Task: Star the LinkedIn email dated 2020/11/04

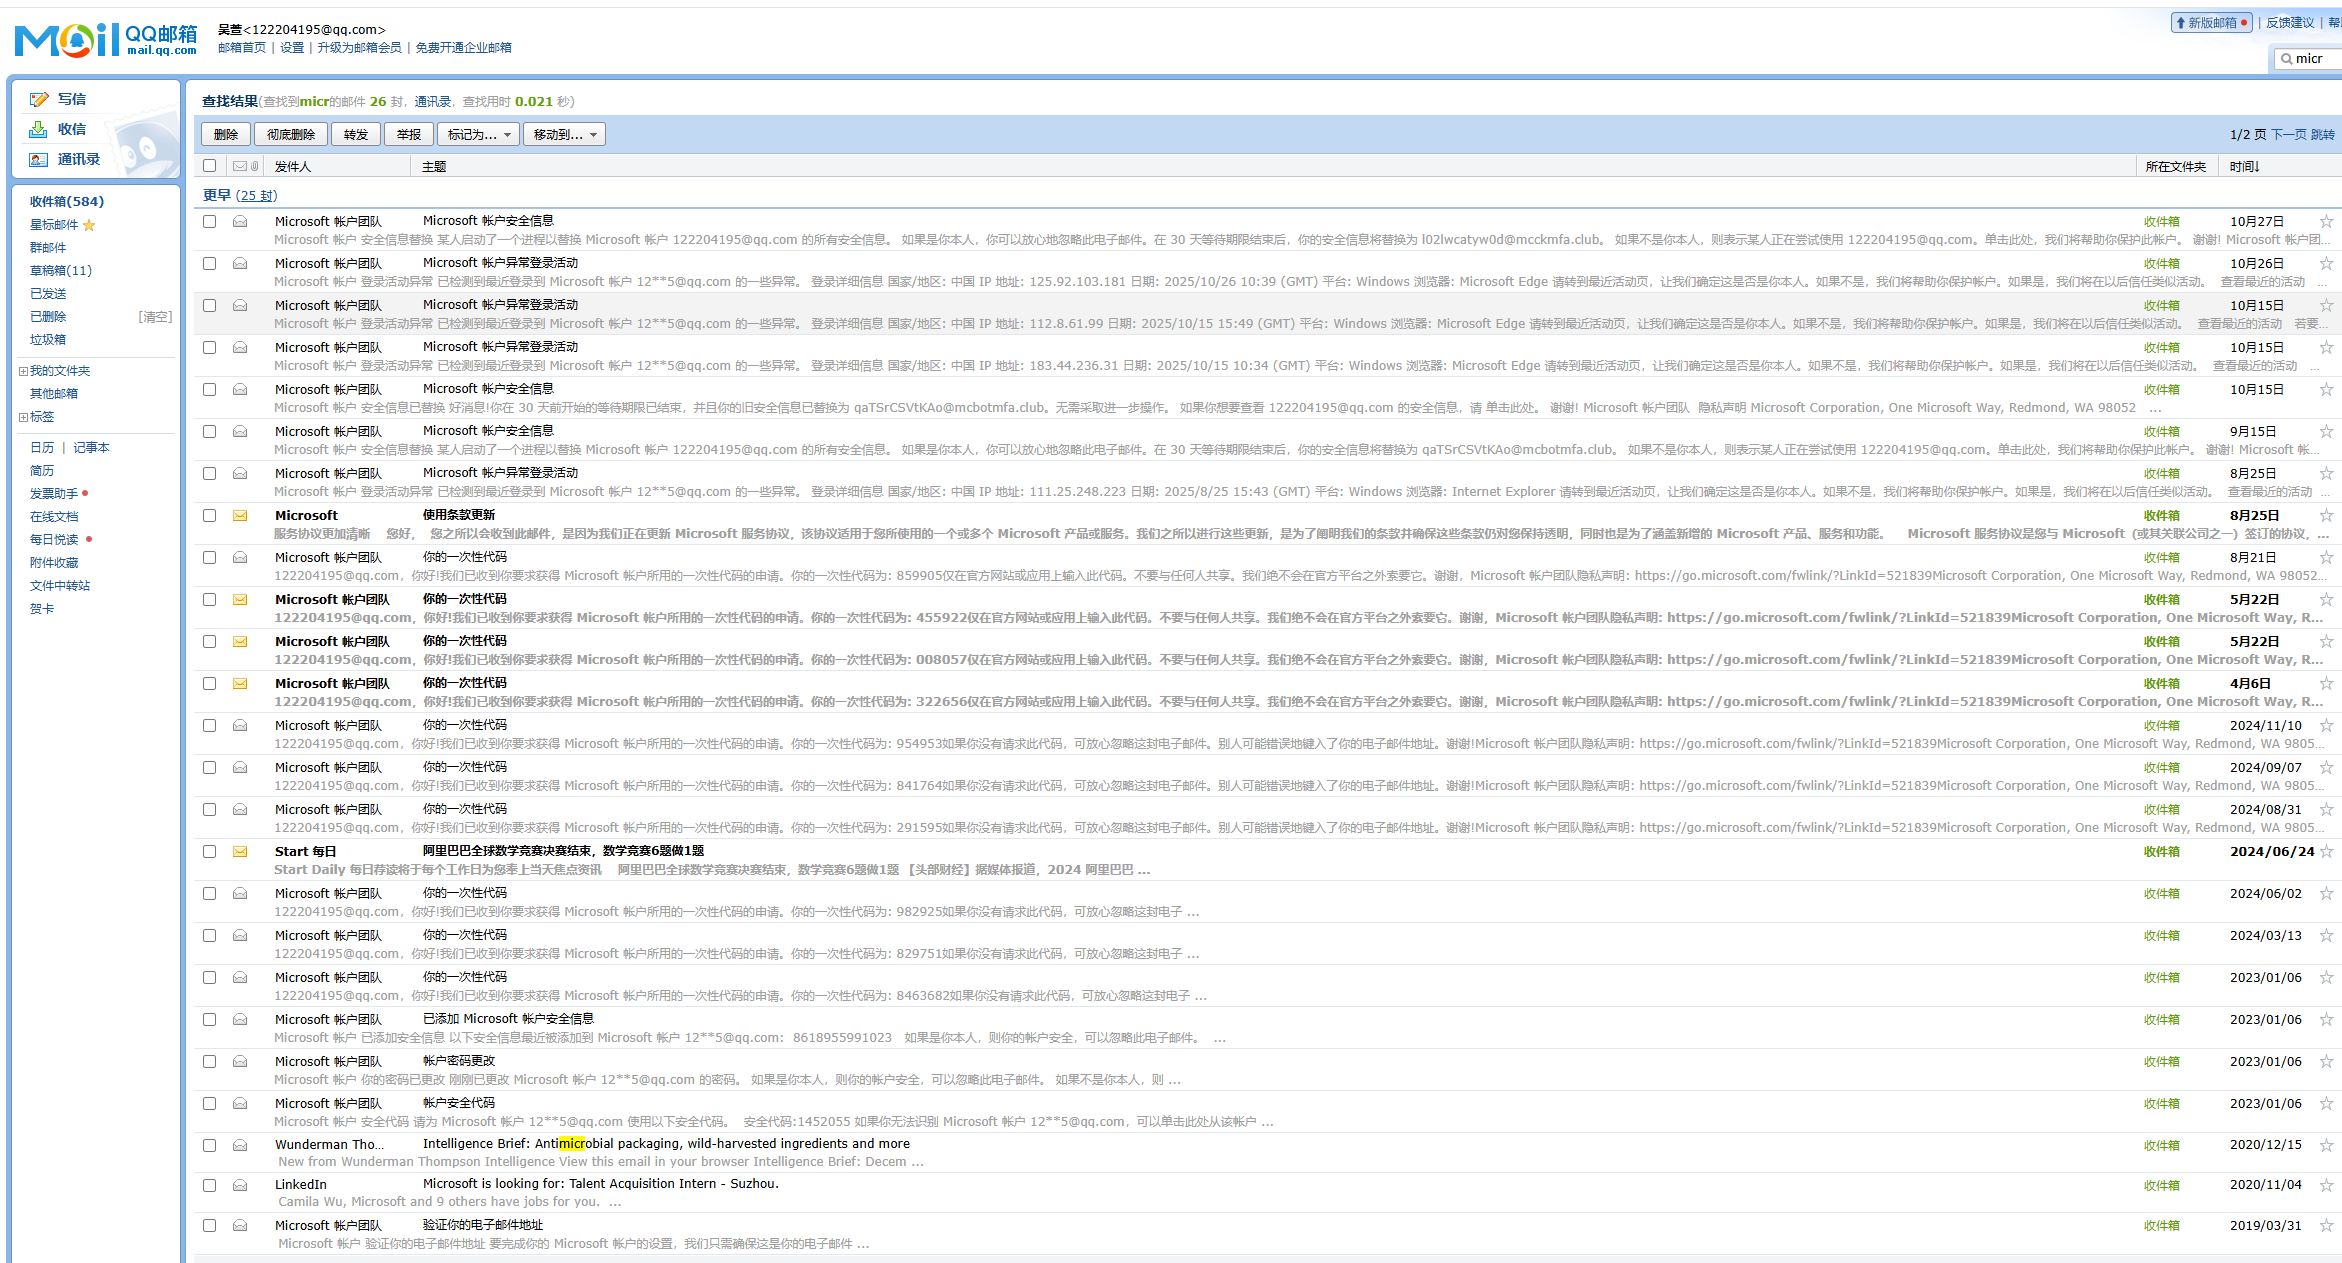Action: coord(2326,1185)
